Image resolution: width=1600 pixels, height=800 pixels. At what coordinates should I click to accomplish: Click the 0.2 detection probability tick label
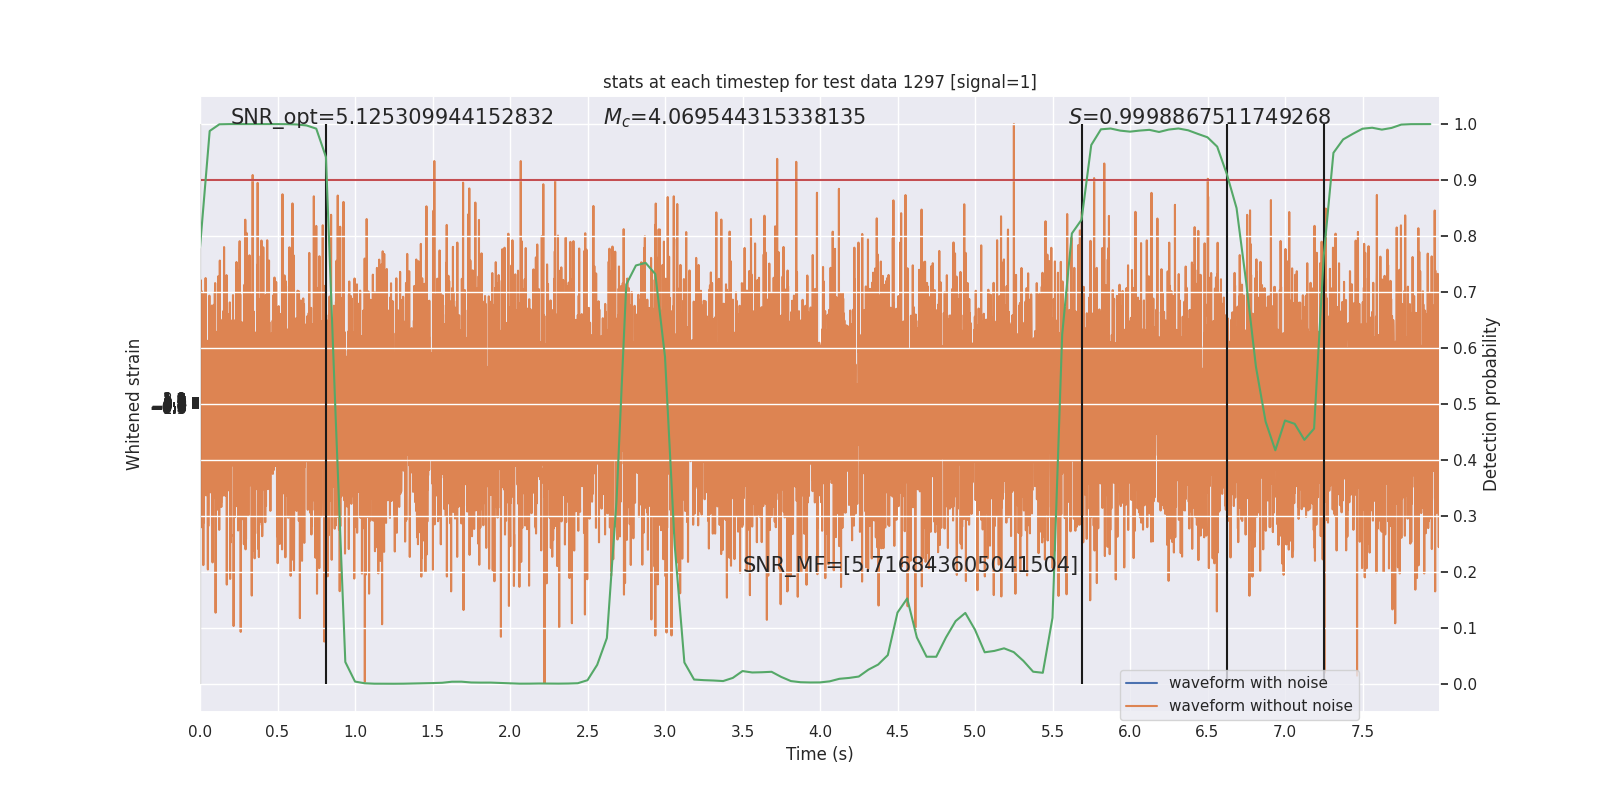[1465, 573]
